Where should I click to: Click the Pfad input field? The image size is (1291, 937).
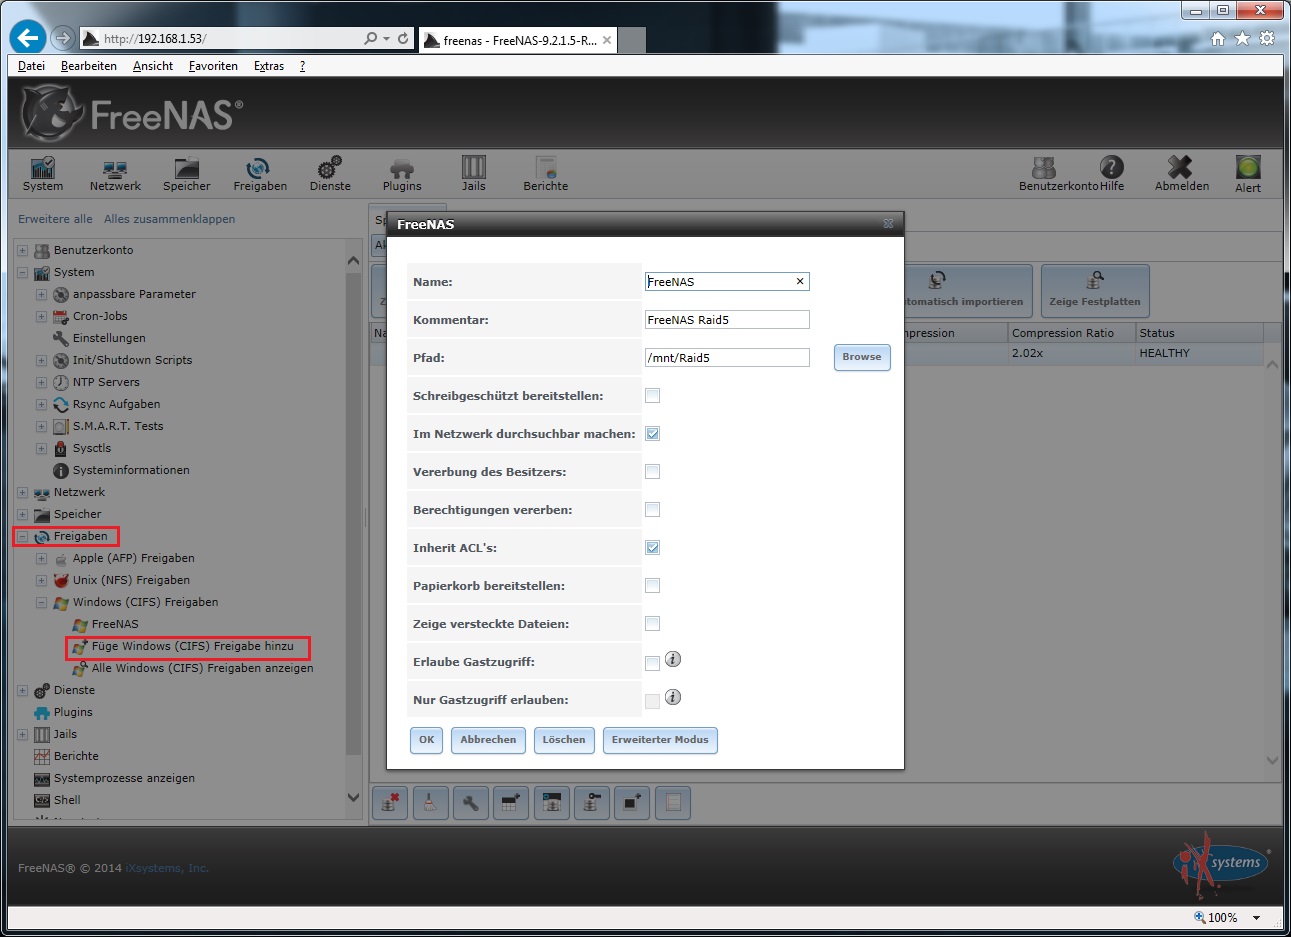(x=727, y=357)
